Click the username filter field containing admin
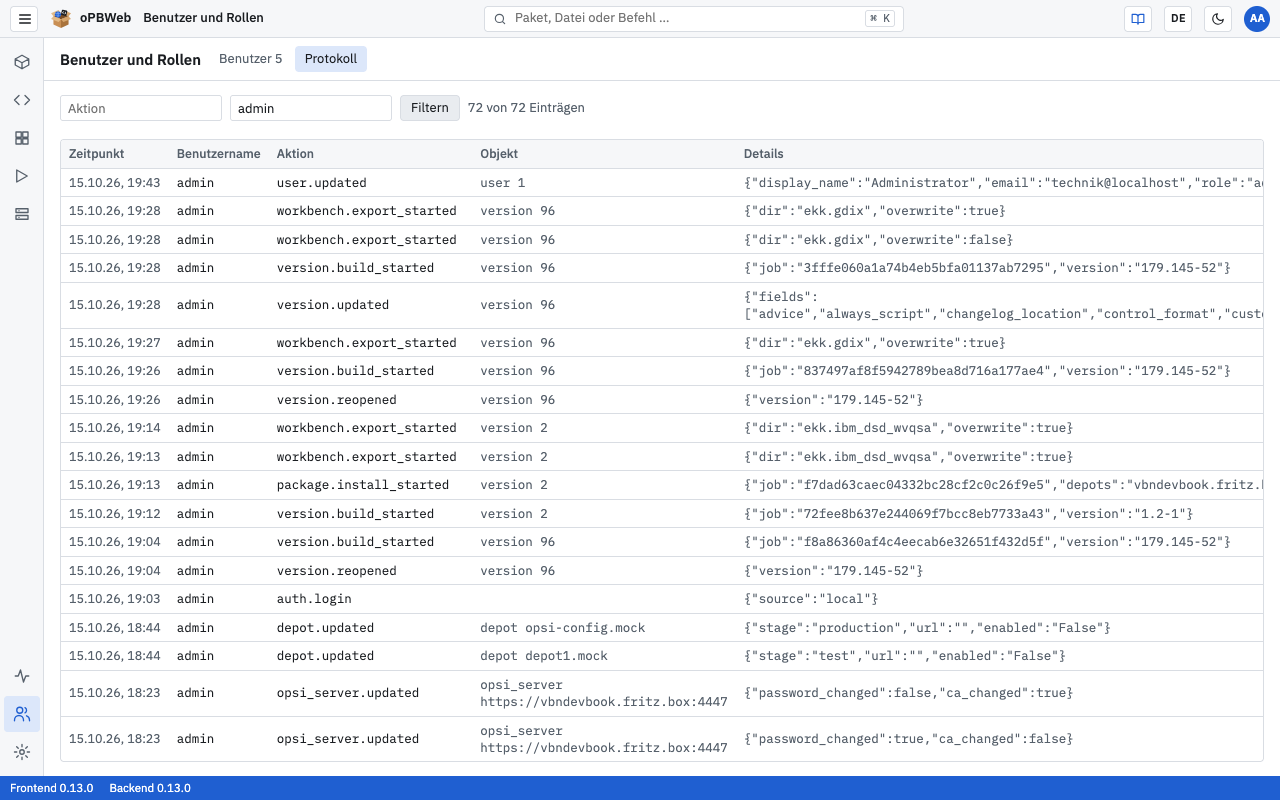1280x800 pixels. click(311, 108)
